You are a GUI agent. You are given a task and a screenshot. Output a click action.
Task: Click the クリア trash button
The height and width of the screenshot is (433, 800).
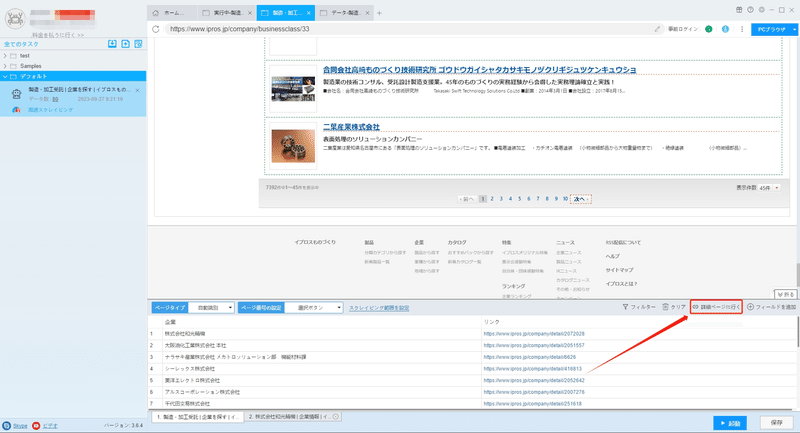674,307
